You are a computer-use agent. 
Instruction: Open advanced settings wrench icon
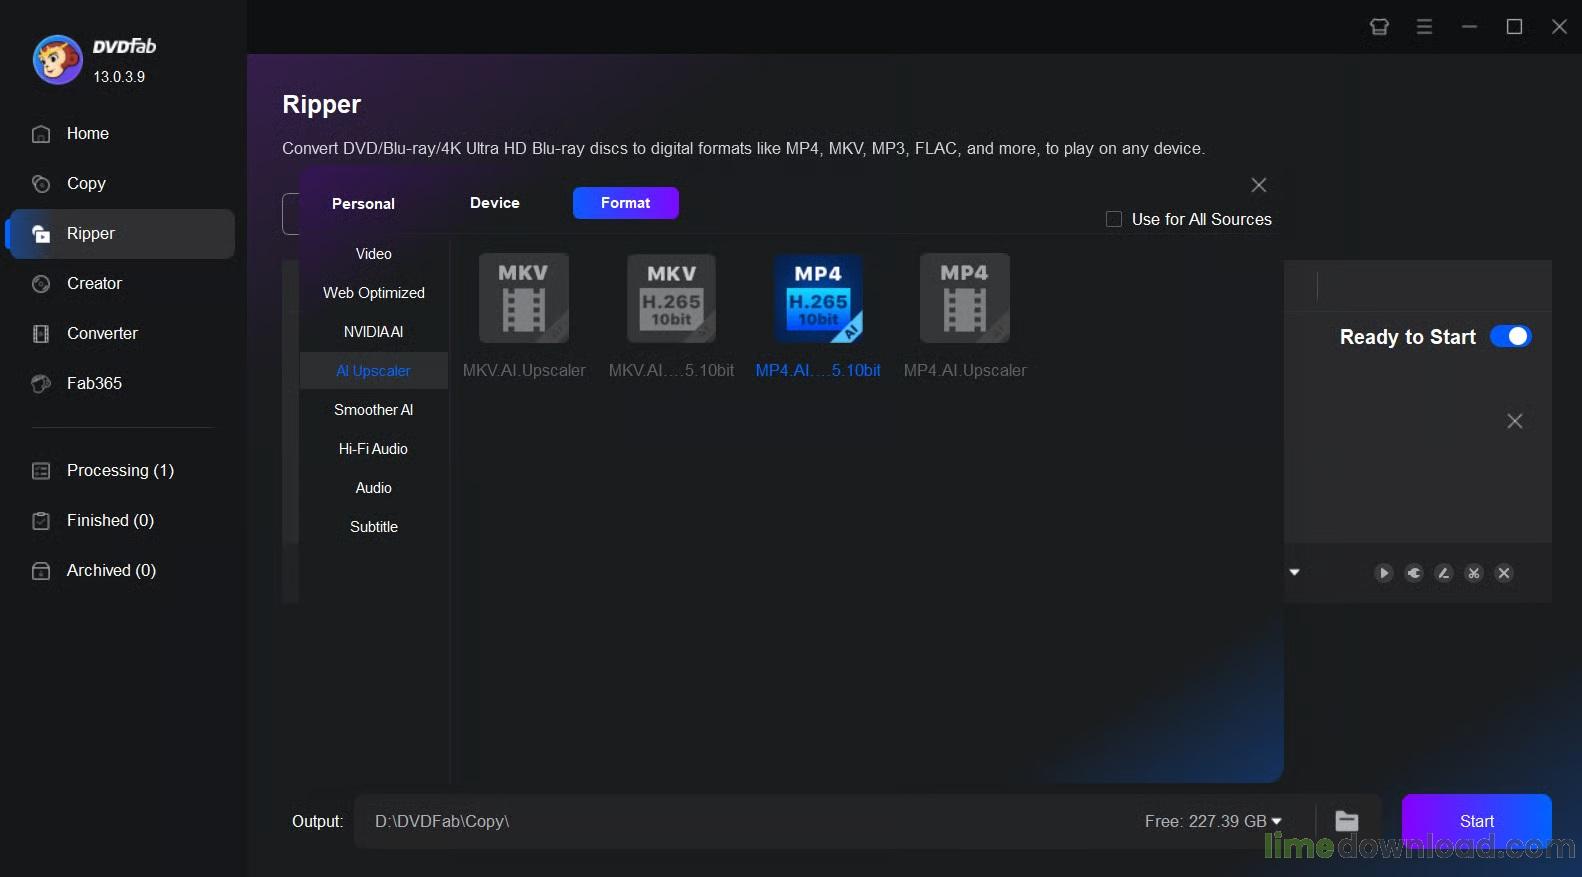coord(1414,573)
